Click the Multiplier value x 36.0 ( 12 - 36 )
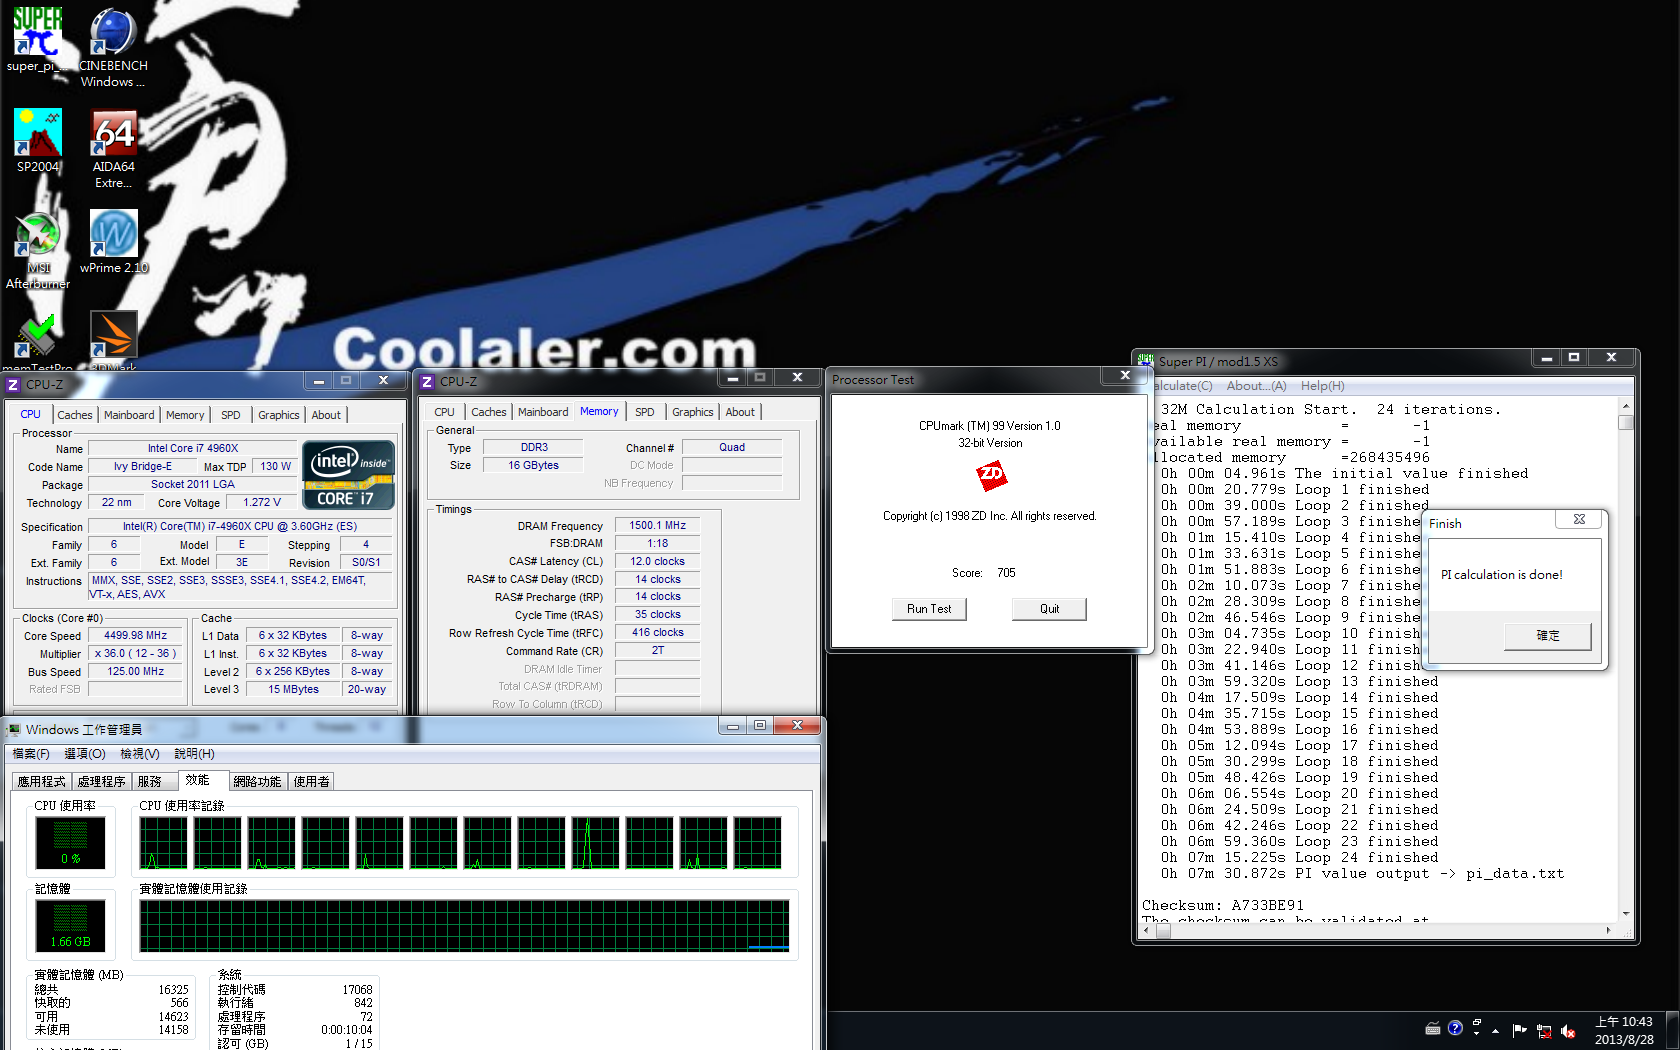Image resolution: width=1680 pixels, height=1050 pixels. [136, 654]
